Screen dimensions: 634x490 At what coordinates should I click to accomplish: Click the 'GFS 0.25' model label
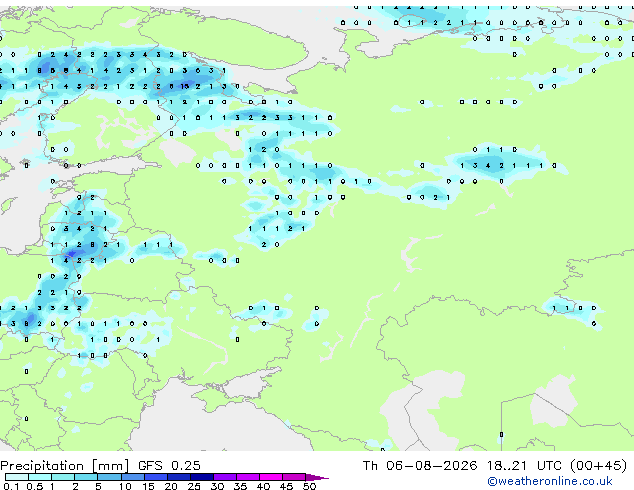click(169, 465)
